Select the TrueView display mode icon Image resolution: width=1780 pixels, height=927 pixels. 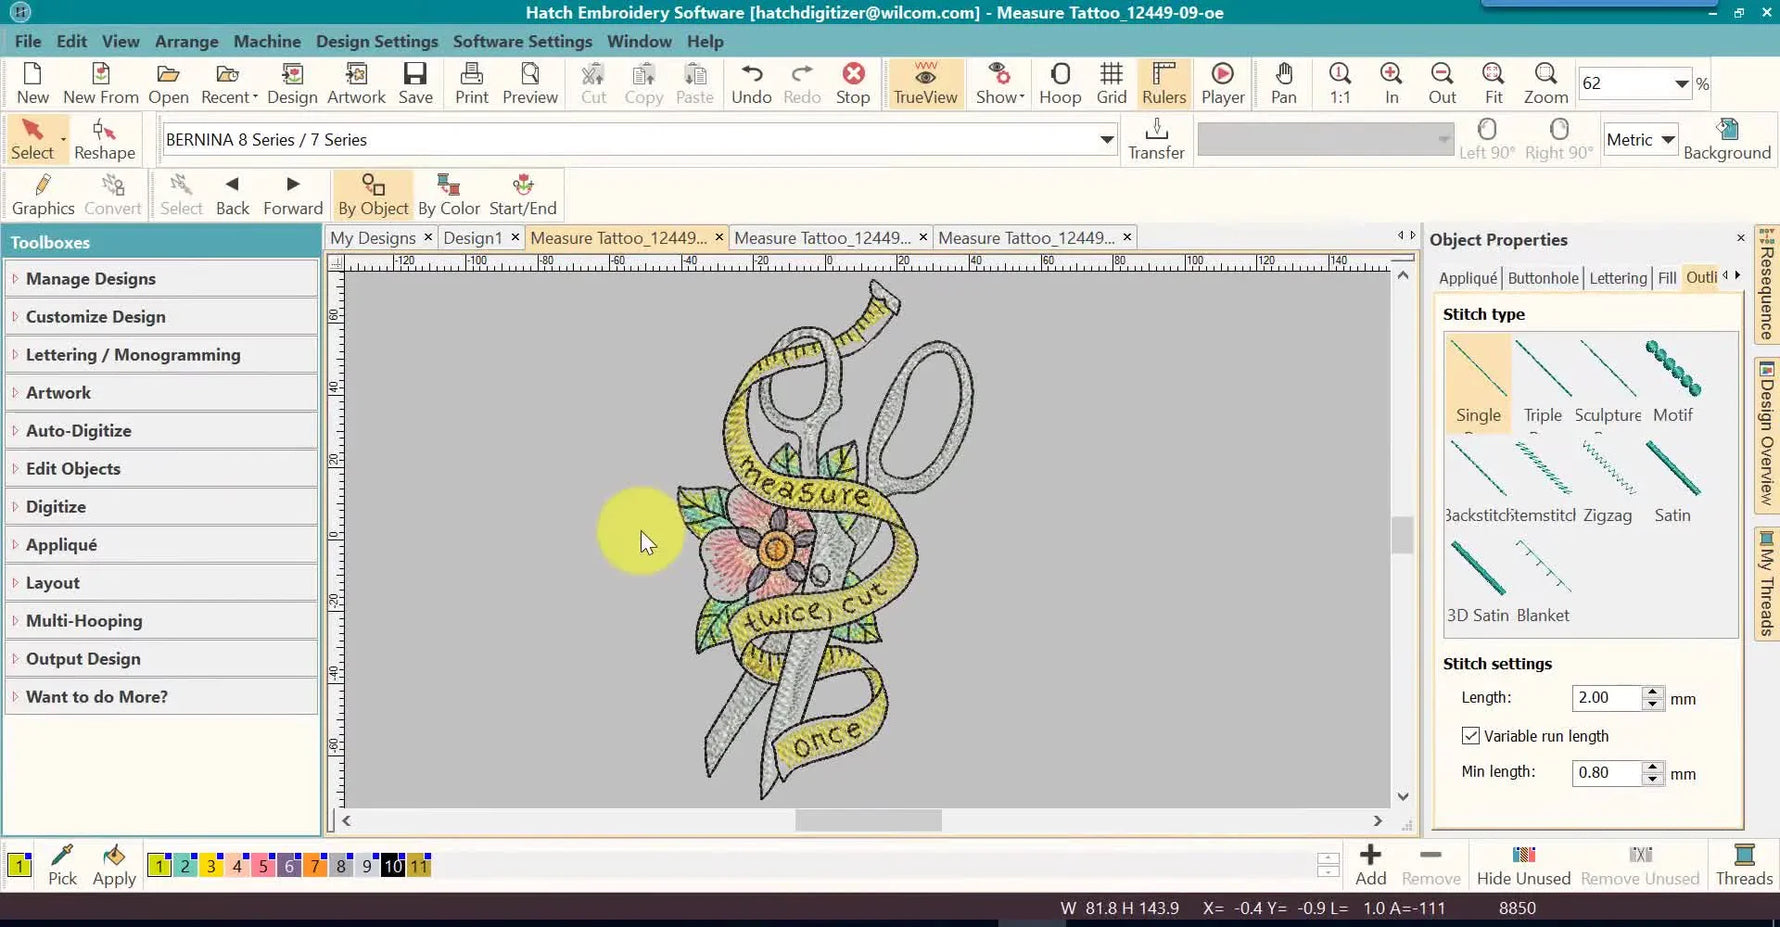coord(923,83)
